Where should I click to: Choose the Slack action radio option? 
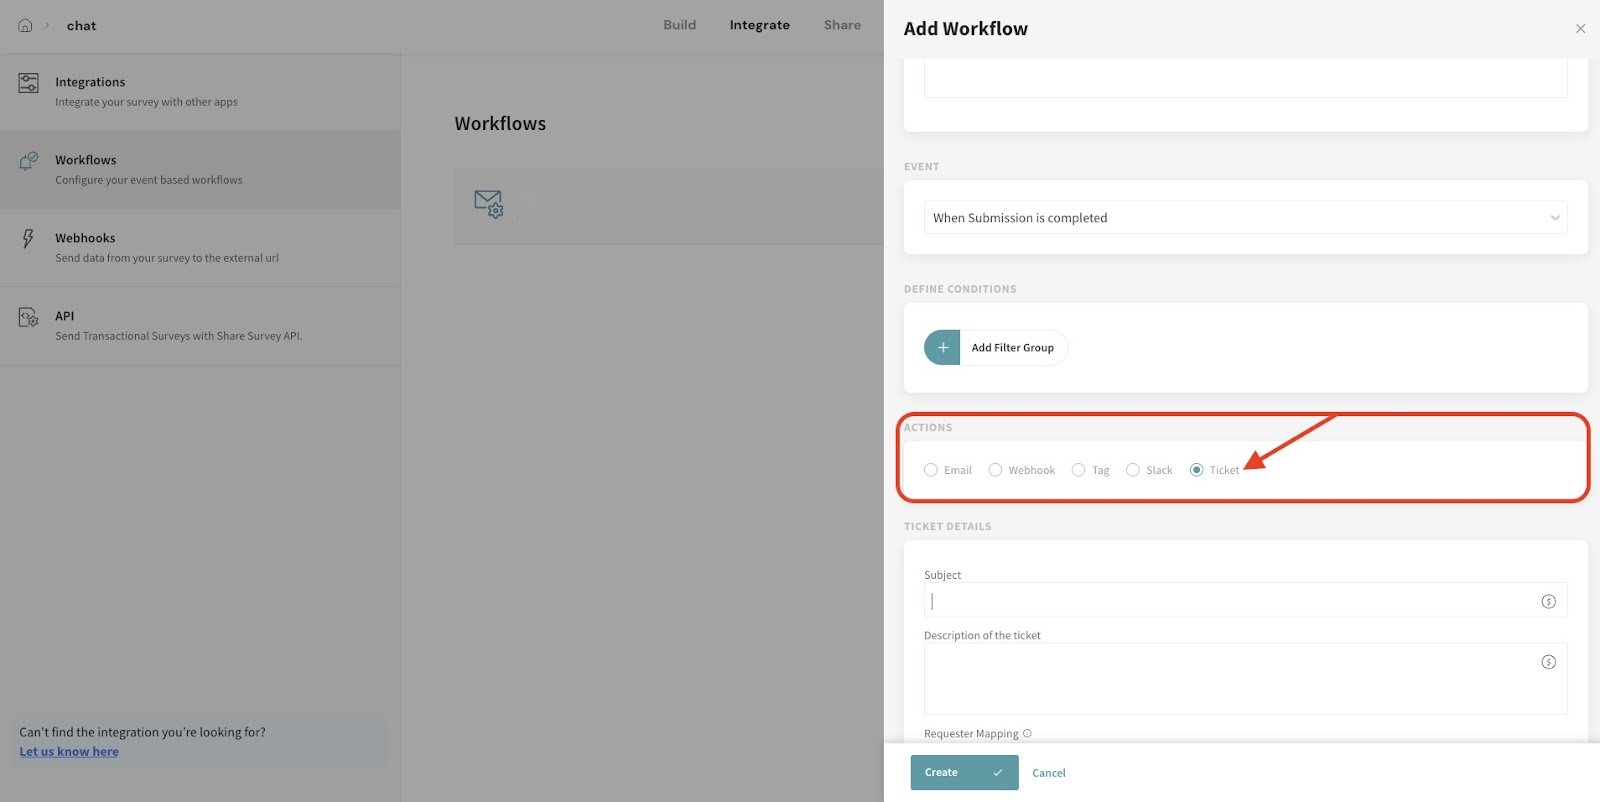(x=1133, y=470)
